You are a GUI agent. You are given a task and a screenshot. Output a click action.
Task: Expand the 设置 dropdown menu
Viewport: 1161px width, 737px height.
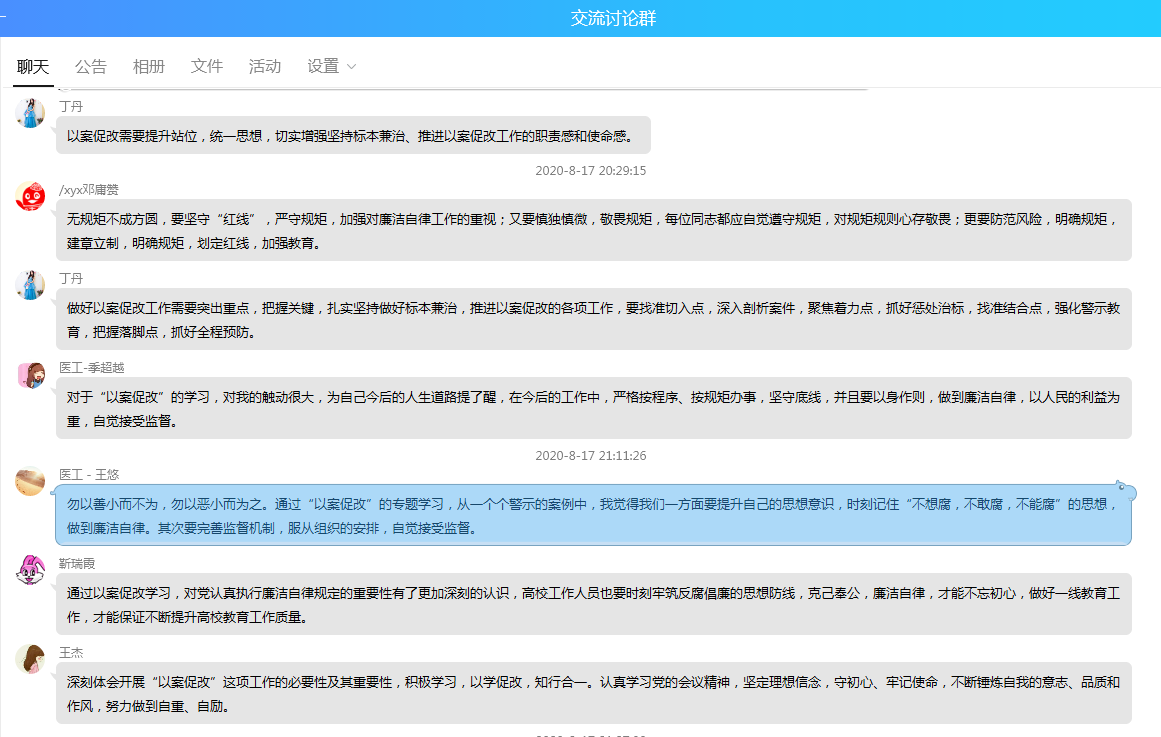coord(332,67)
